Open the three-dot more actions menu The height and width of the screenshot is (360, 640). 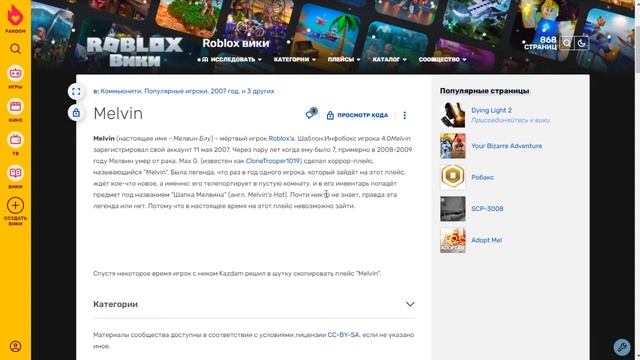click(404, 116)
